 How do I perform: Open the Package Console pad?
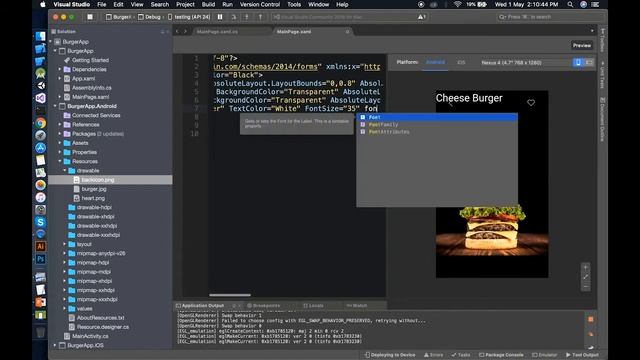click(501, 355)
